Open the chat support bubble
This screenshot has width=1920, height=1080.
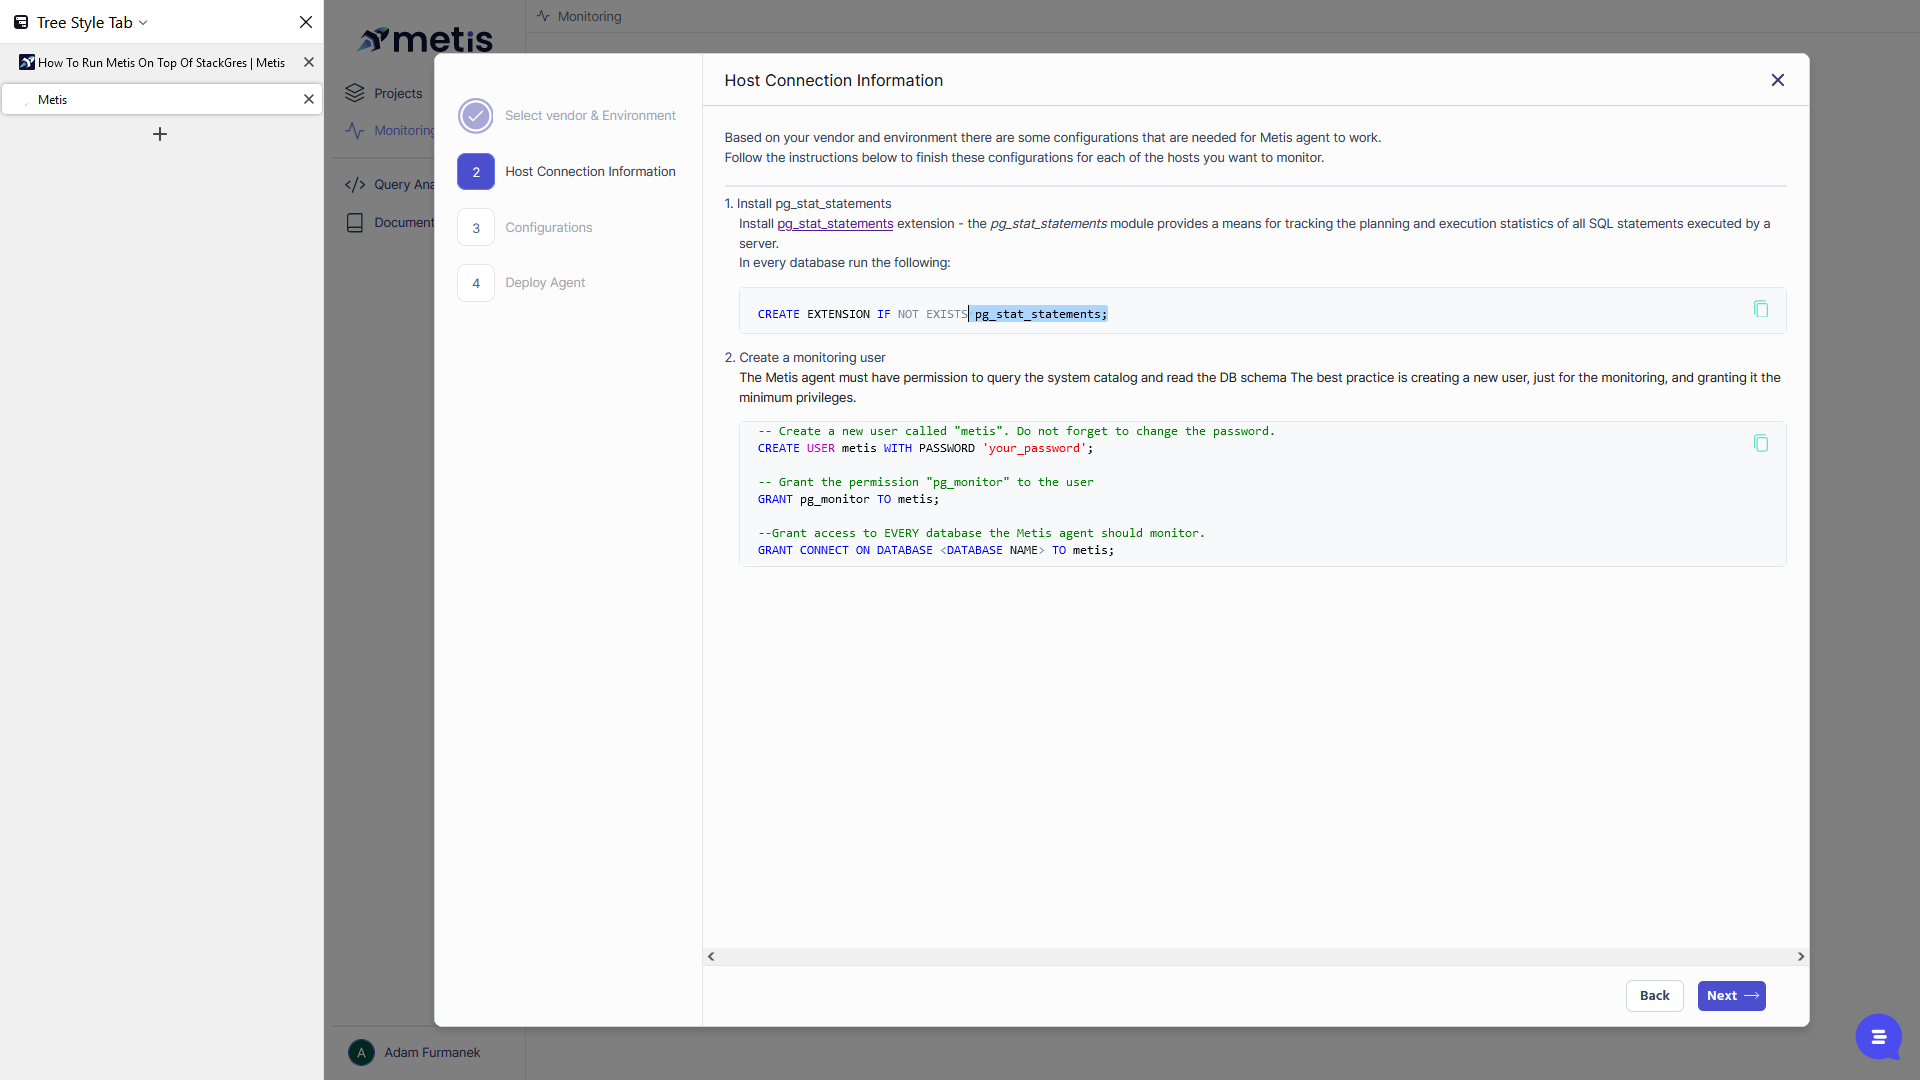tap(1878, 1036)
